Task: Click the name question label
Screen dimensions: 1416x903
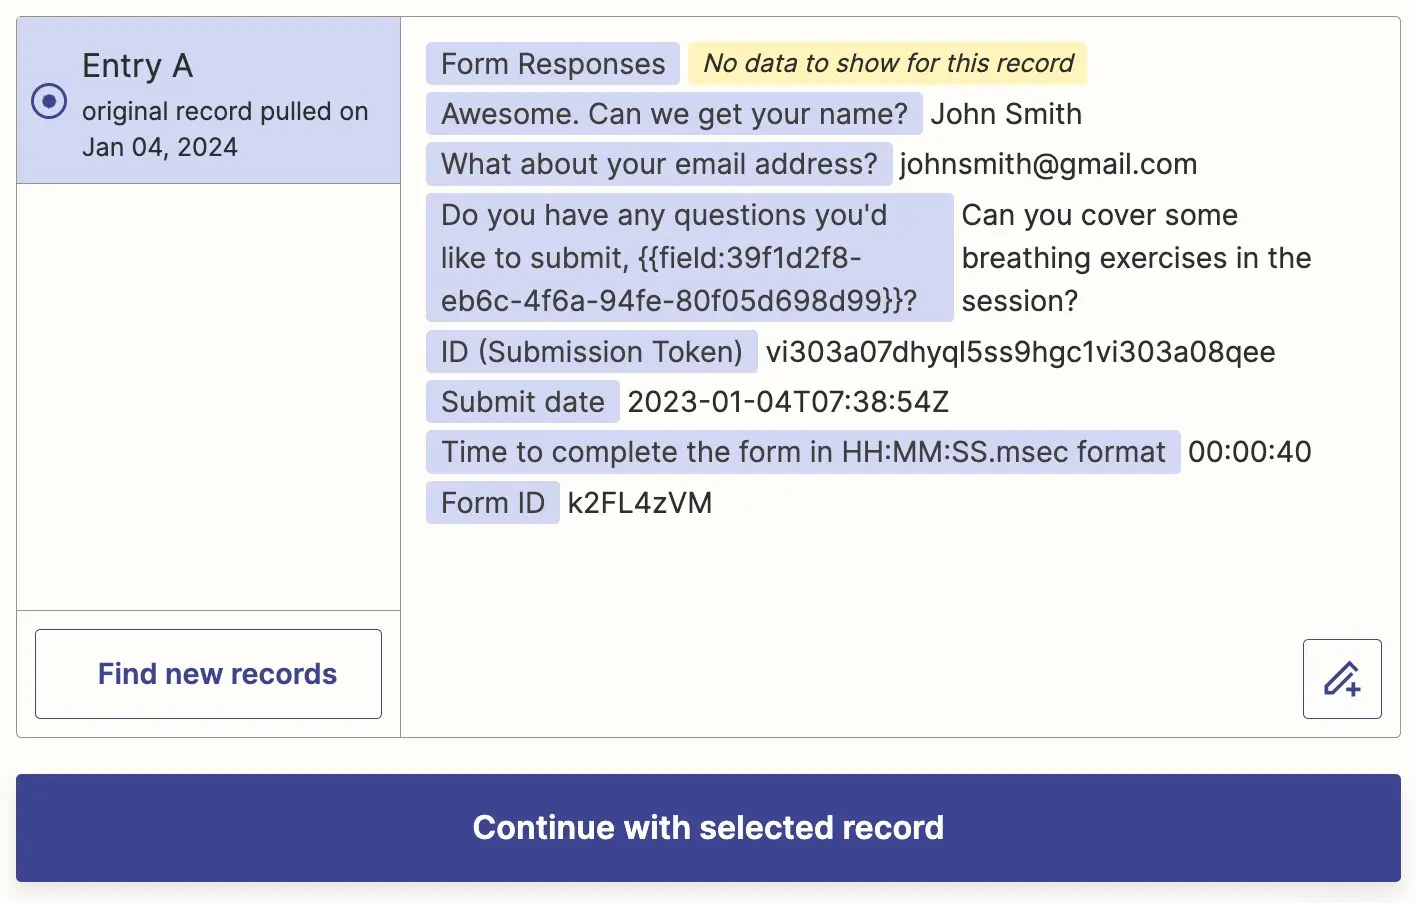Action: pos(674,114)
